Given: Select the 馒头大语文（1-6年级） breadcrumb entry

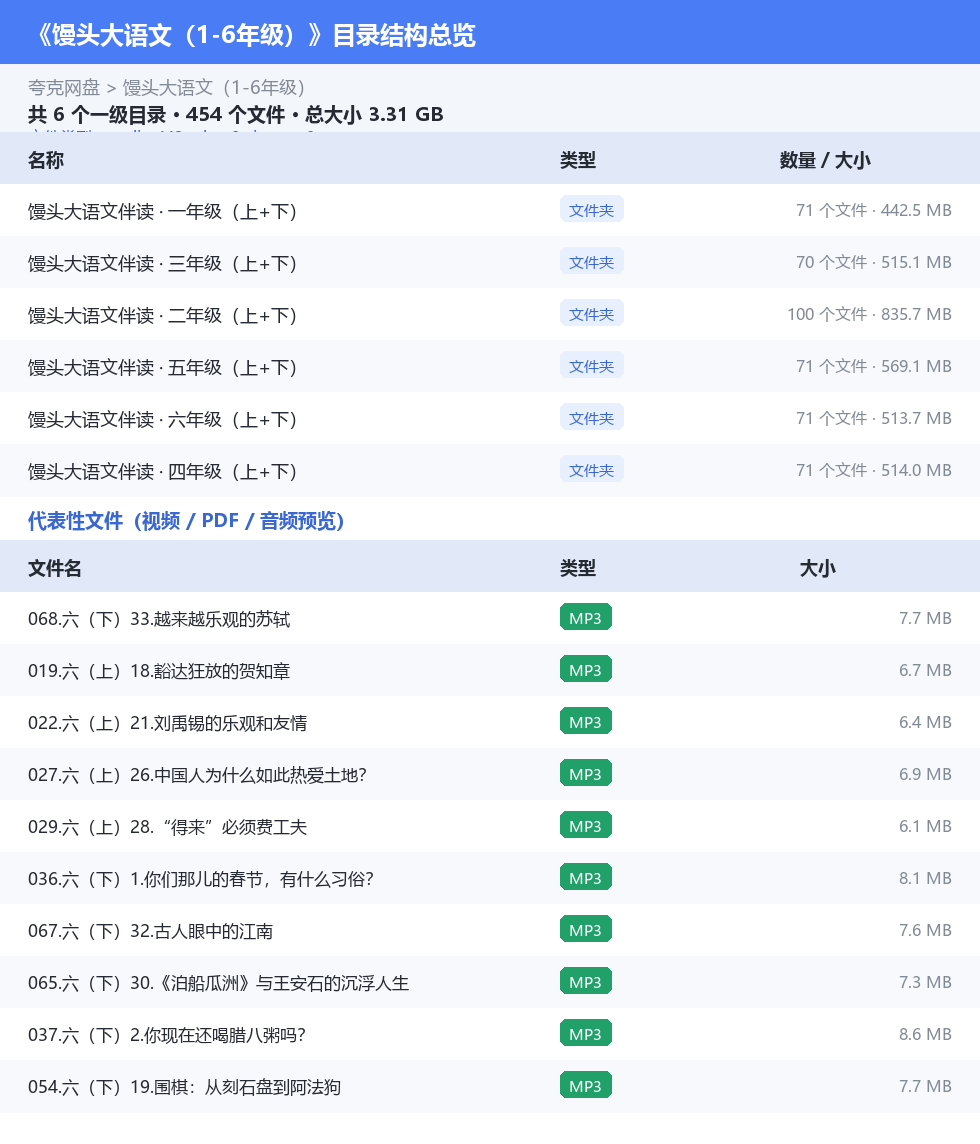Looking at the screenshot, I should [x=214, y=88].
